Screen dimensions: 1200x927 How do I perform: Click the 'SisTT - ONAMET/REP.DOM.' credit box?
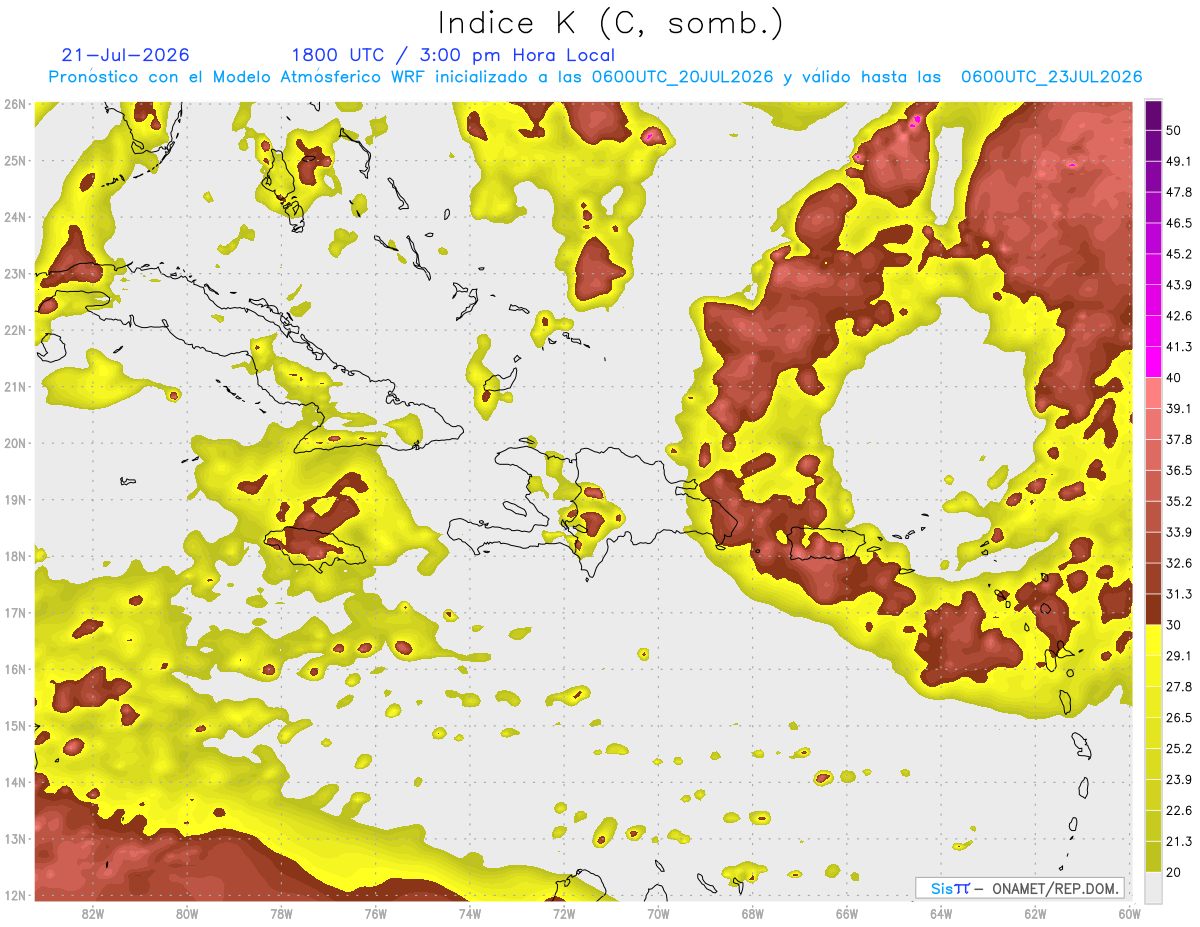tap(1020, 888)
